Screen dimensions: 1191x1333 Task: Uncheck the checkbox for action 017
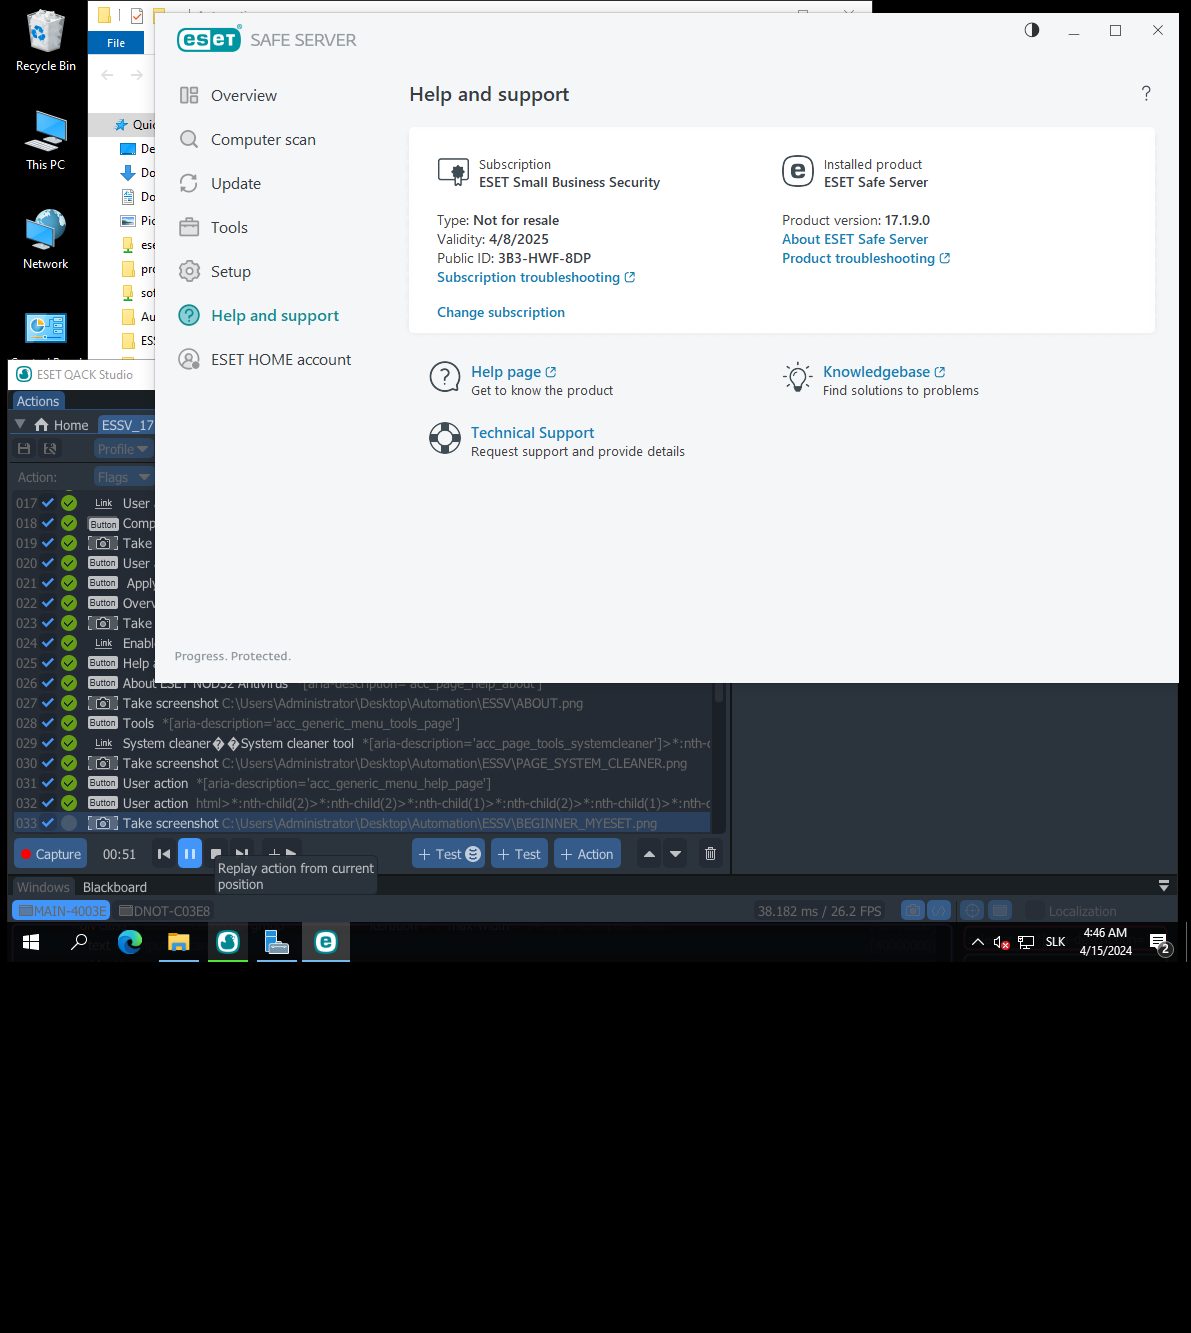coord(48,503)
